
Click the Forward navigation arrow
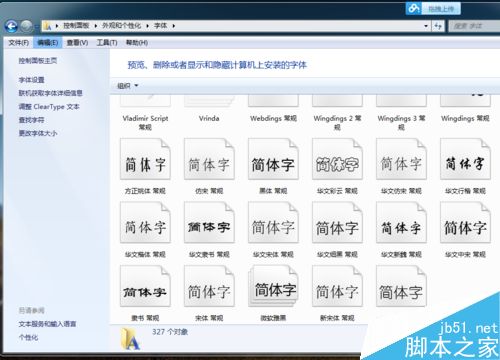[26, 26]
